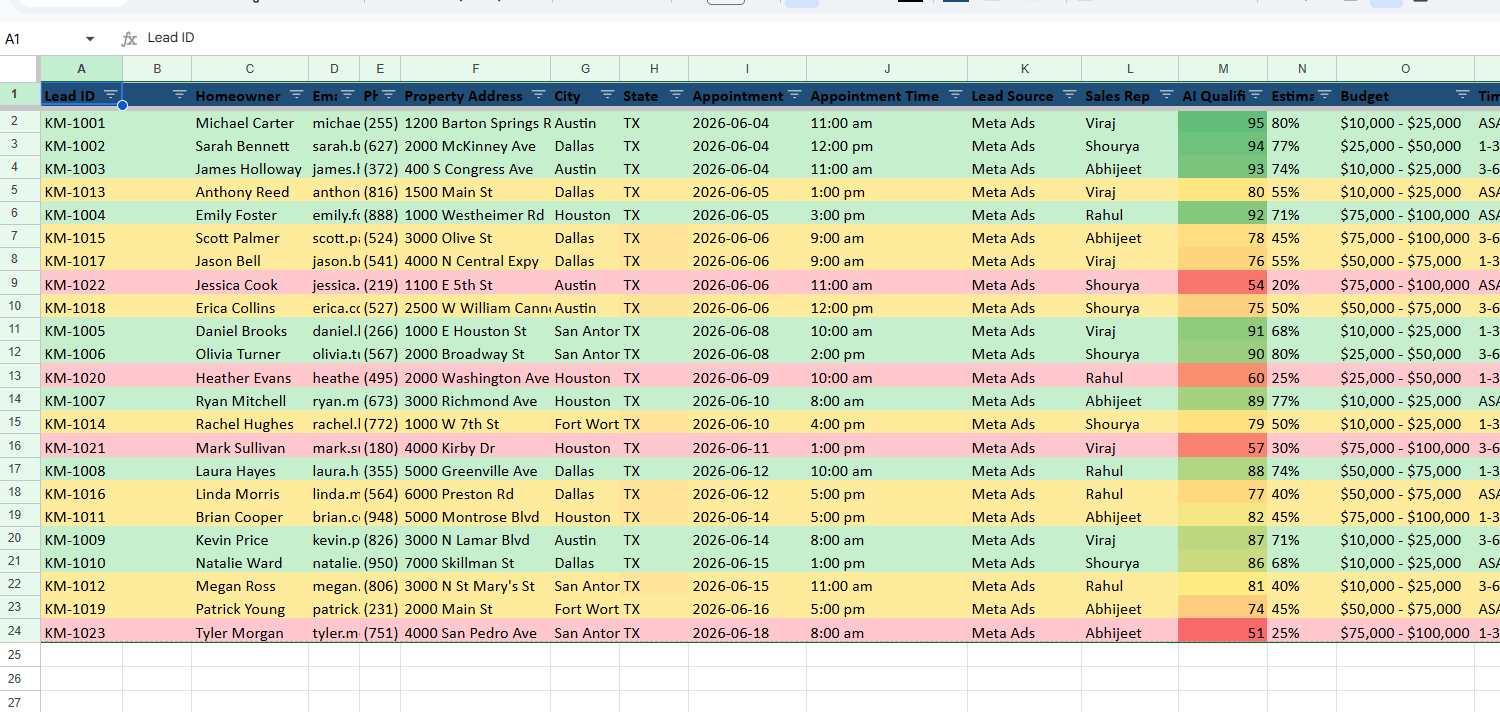Click cell KM-1022
The width and height of the screenshot is (1500, 712).
click(x=81, y=284)
